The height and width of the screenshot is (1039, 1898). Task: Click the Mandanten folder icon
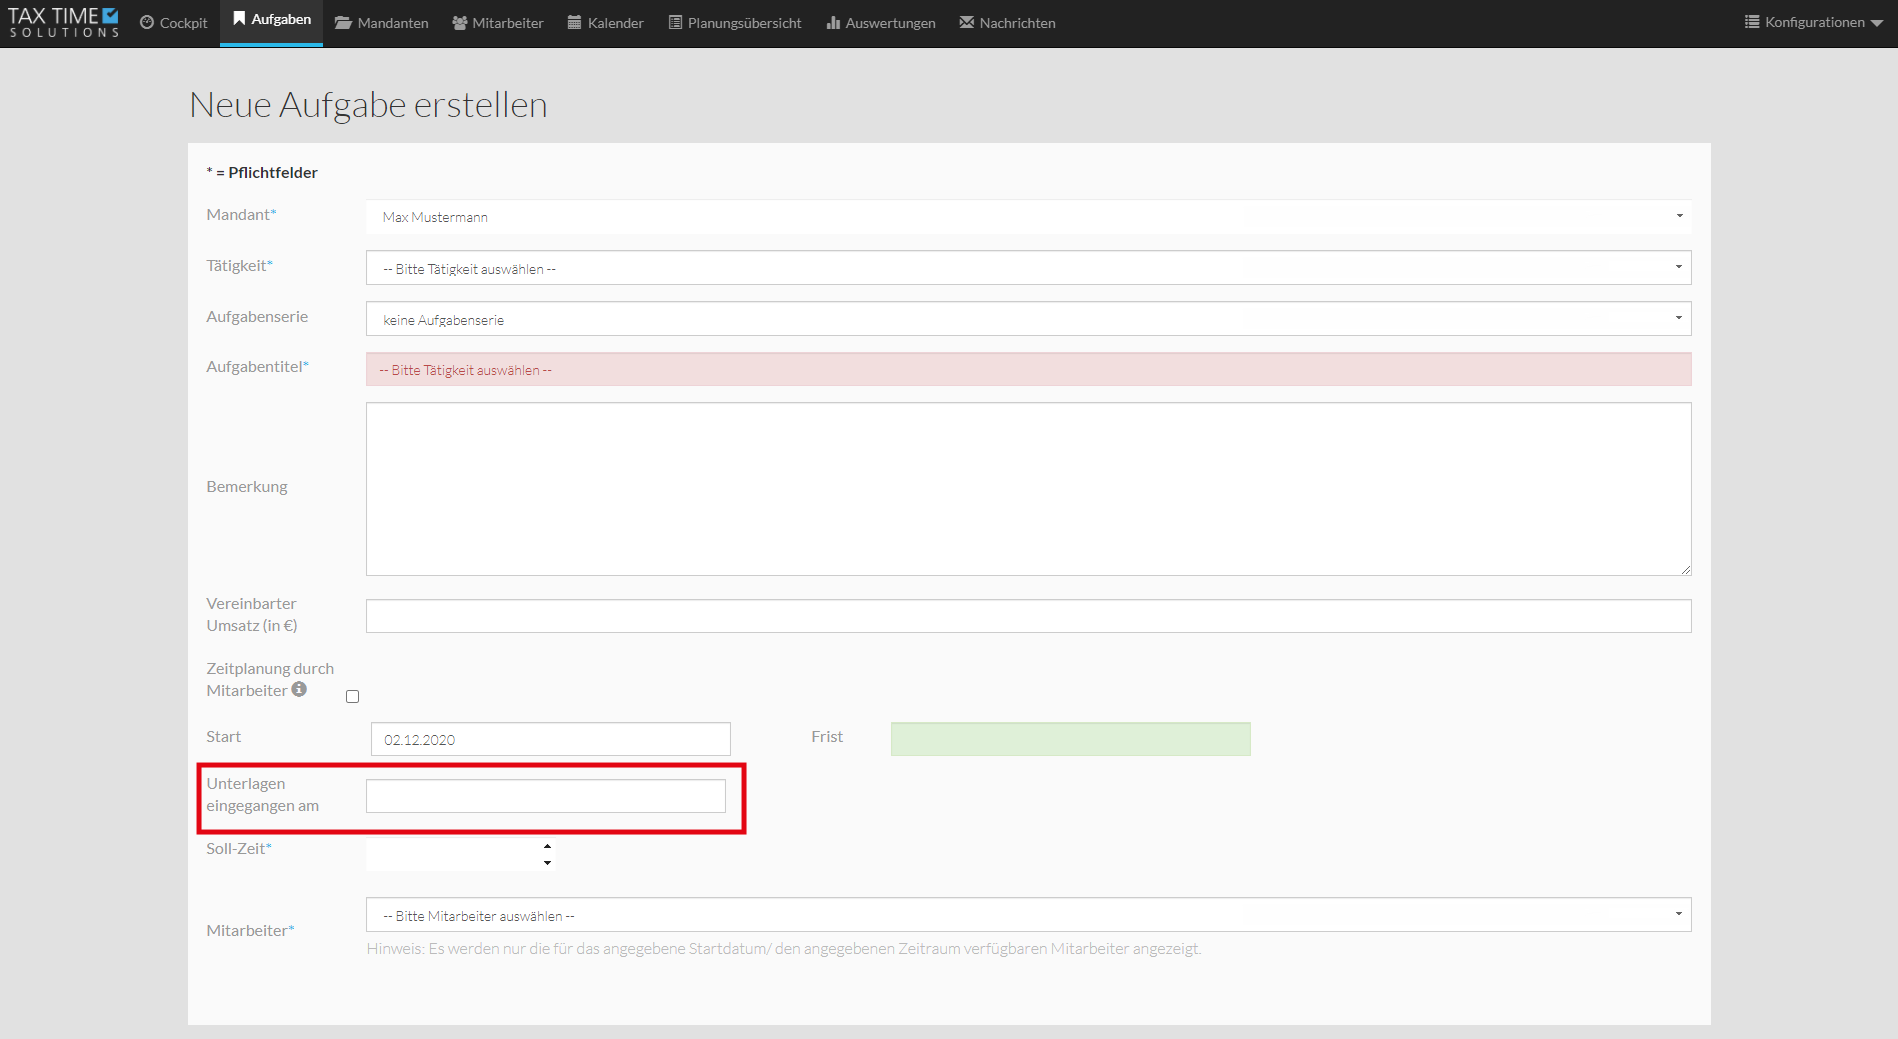tap(343, 22)
